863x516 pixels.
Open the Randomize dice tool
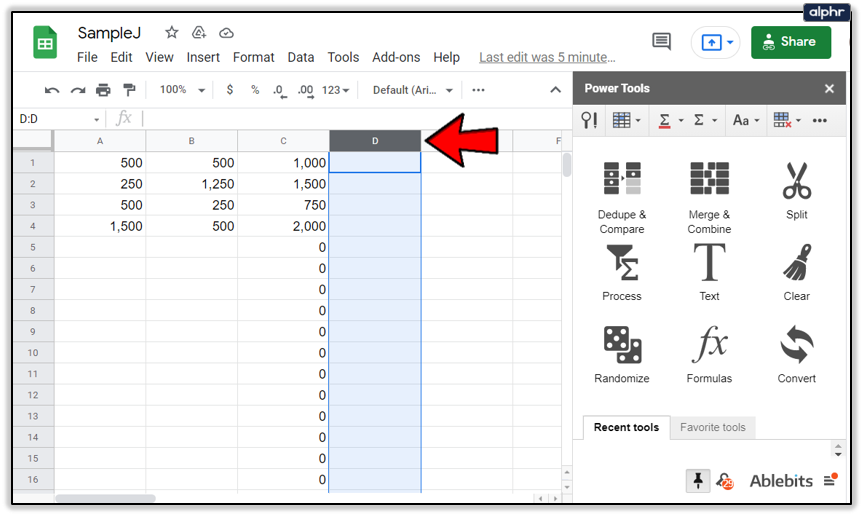click(x=622, y=354)
